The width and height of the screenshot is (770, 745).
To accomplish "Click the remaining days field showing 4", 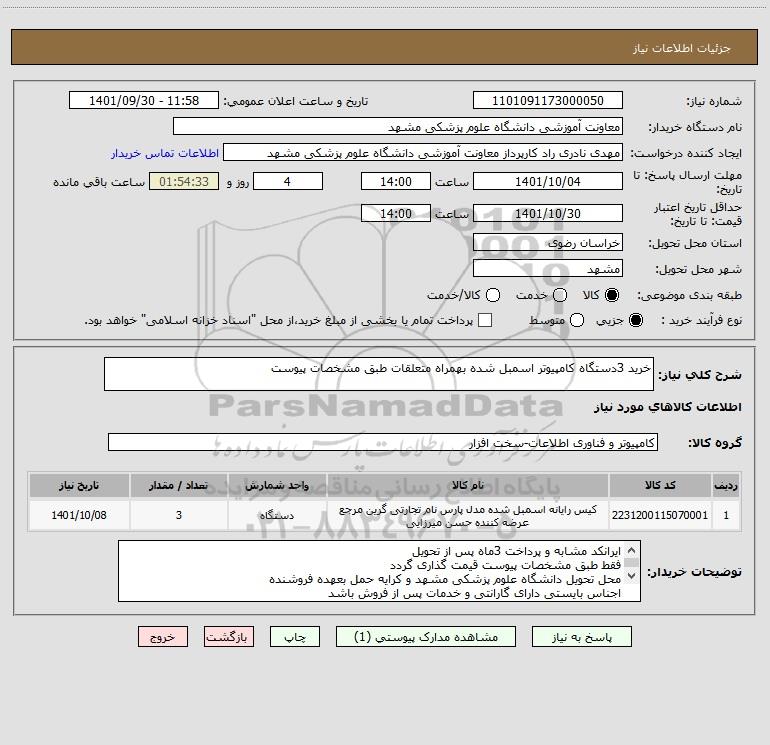I will click(x=288, y=181).
